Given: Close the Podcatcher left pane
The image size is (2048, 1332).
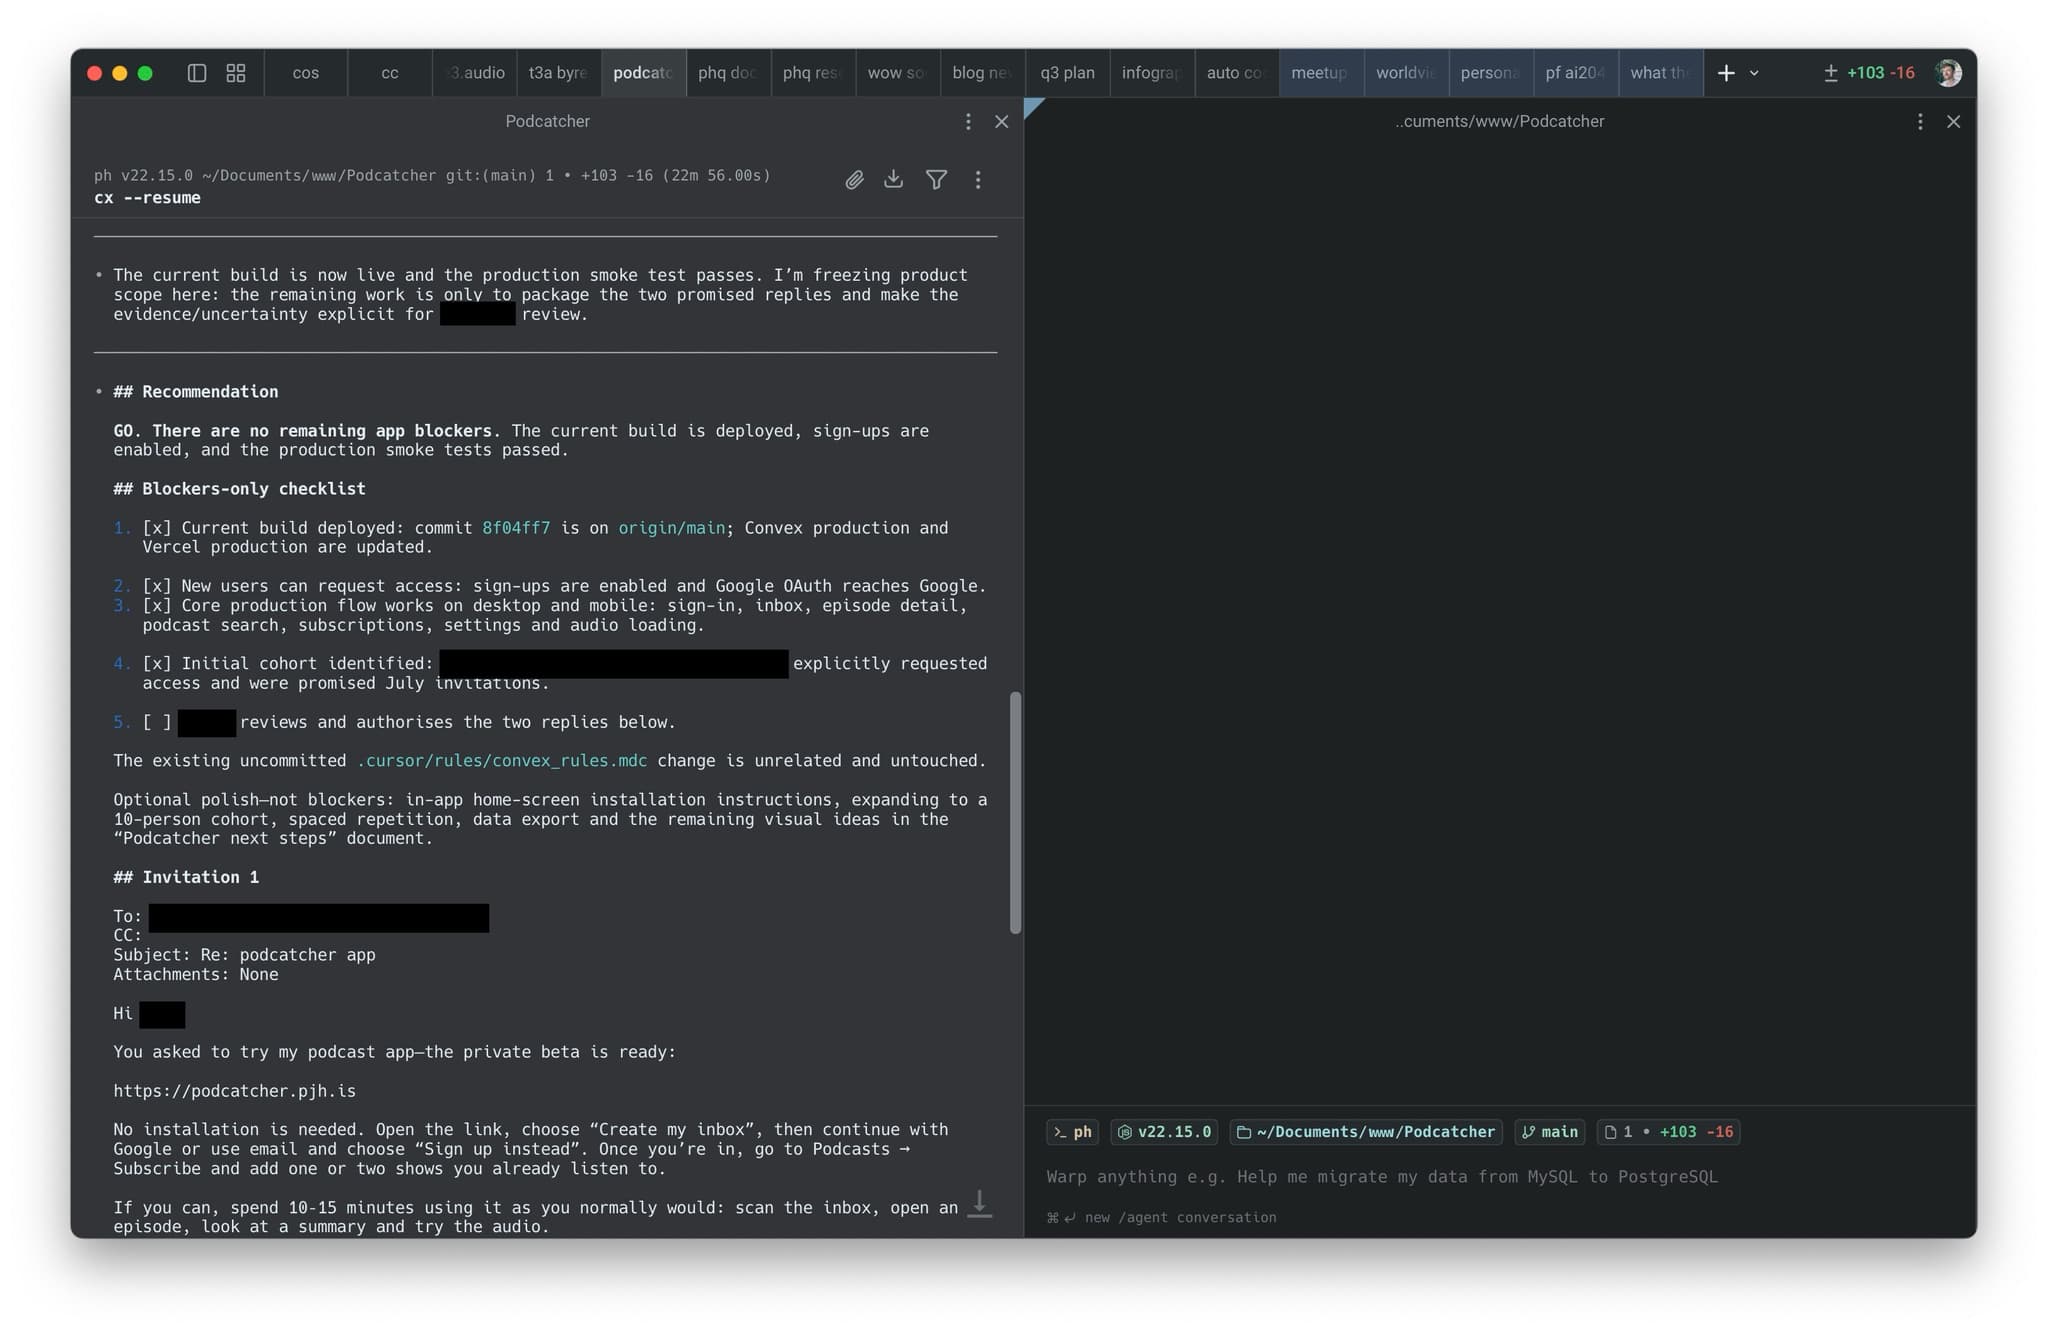Looking at the screenshot, I should 1001,122.
